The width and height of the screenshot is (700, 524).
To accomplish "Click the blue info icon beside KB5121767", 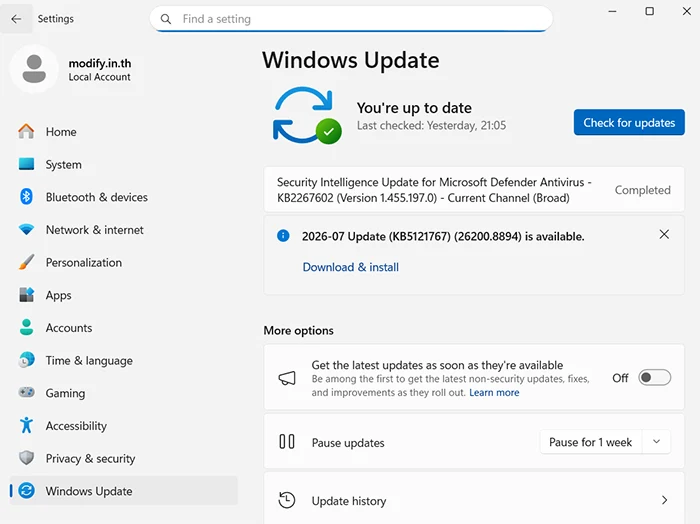I will click(x=283, y=236).
